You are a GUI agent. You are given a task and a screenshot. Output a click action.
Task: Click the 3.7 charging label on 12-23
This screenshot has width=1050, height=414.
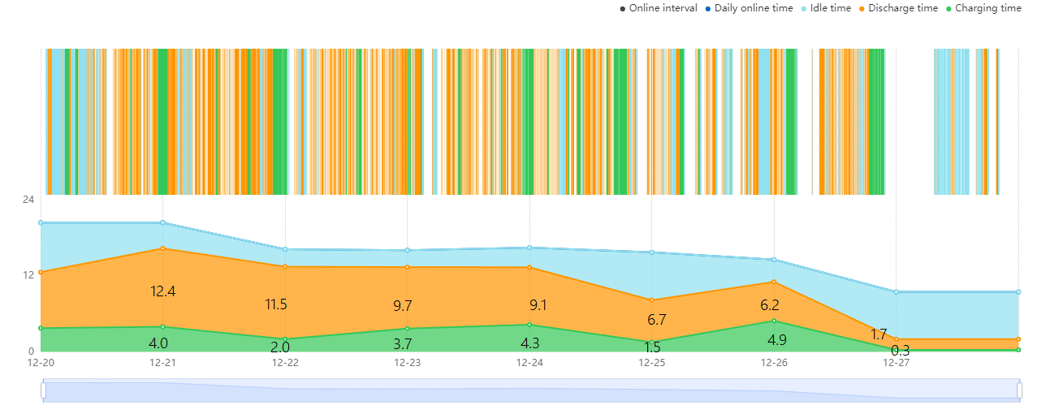pos(402,345)
